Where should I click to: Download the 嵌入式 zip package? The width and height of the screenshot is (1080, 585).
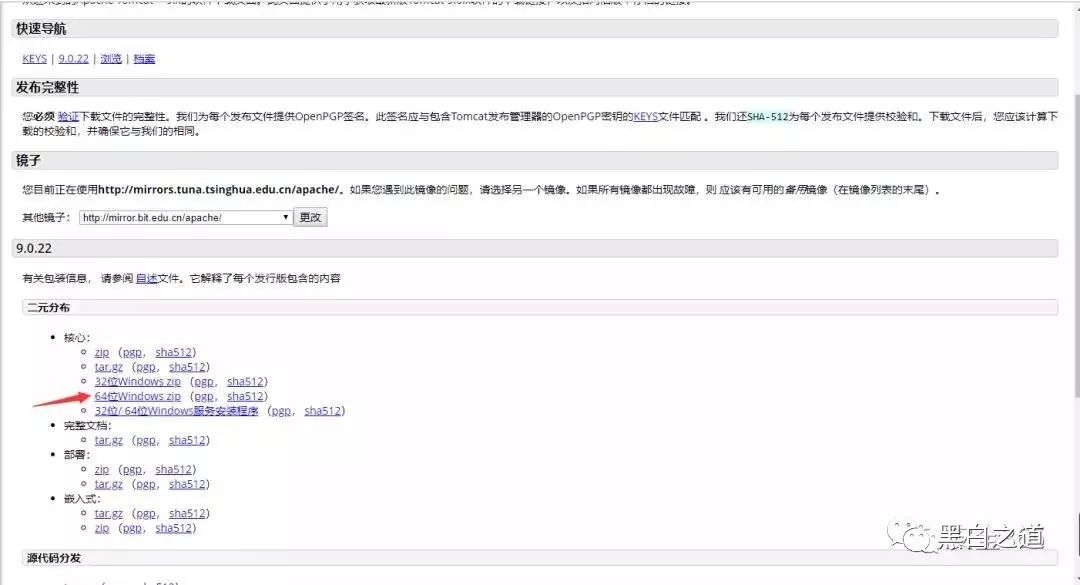pyautogui.click(x=102, y=528)
